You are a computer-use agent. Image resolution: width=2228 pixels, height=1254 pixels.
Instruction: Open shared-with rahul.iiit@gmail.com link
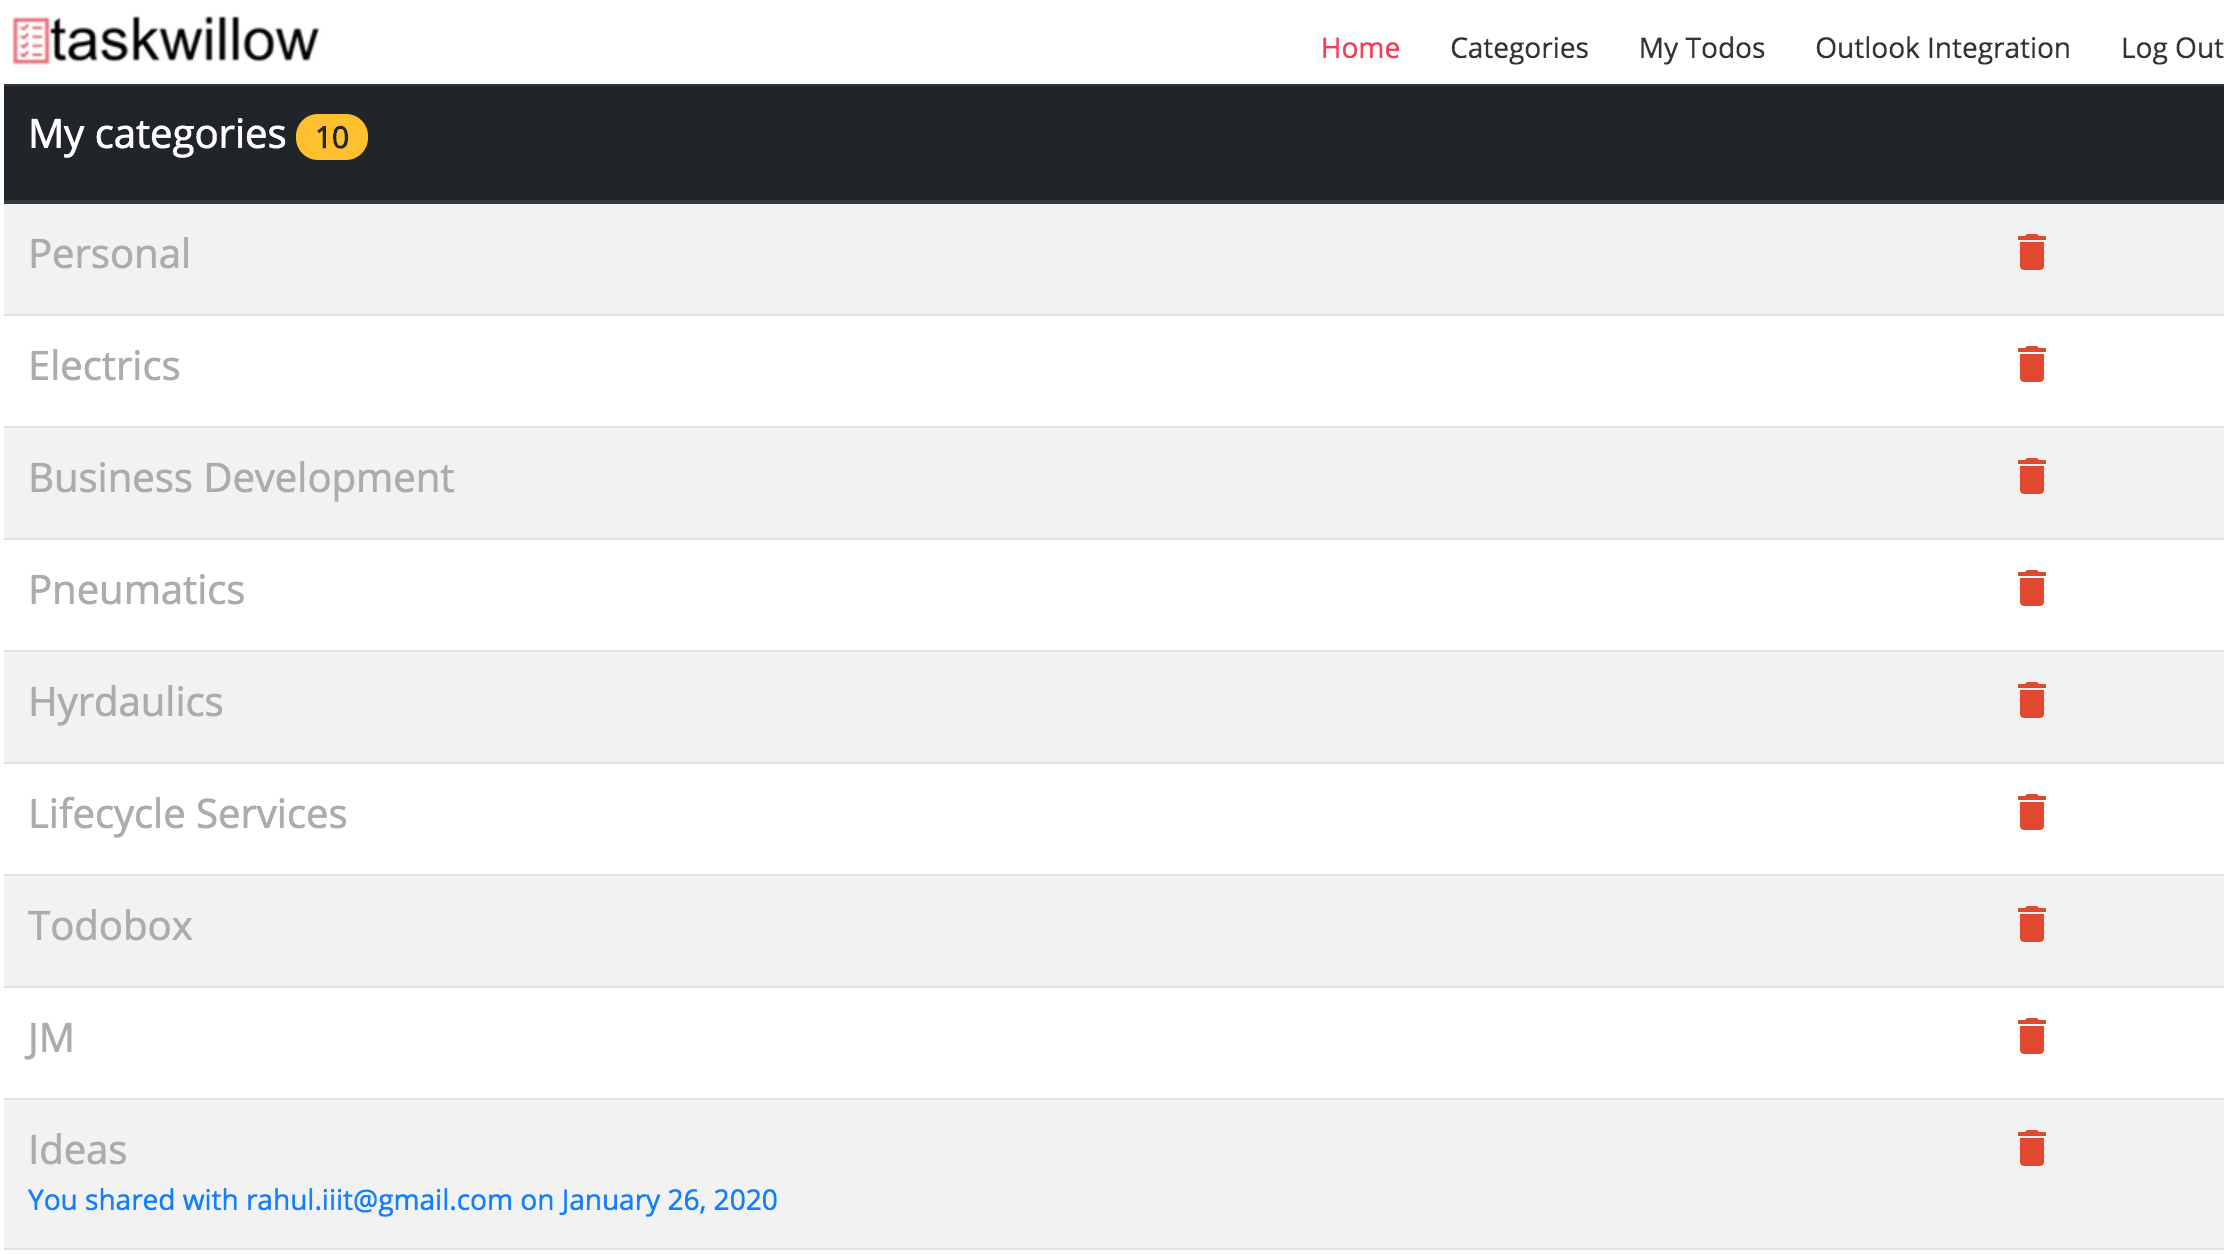point(402,1200)
